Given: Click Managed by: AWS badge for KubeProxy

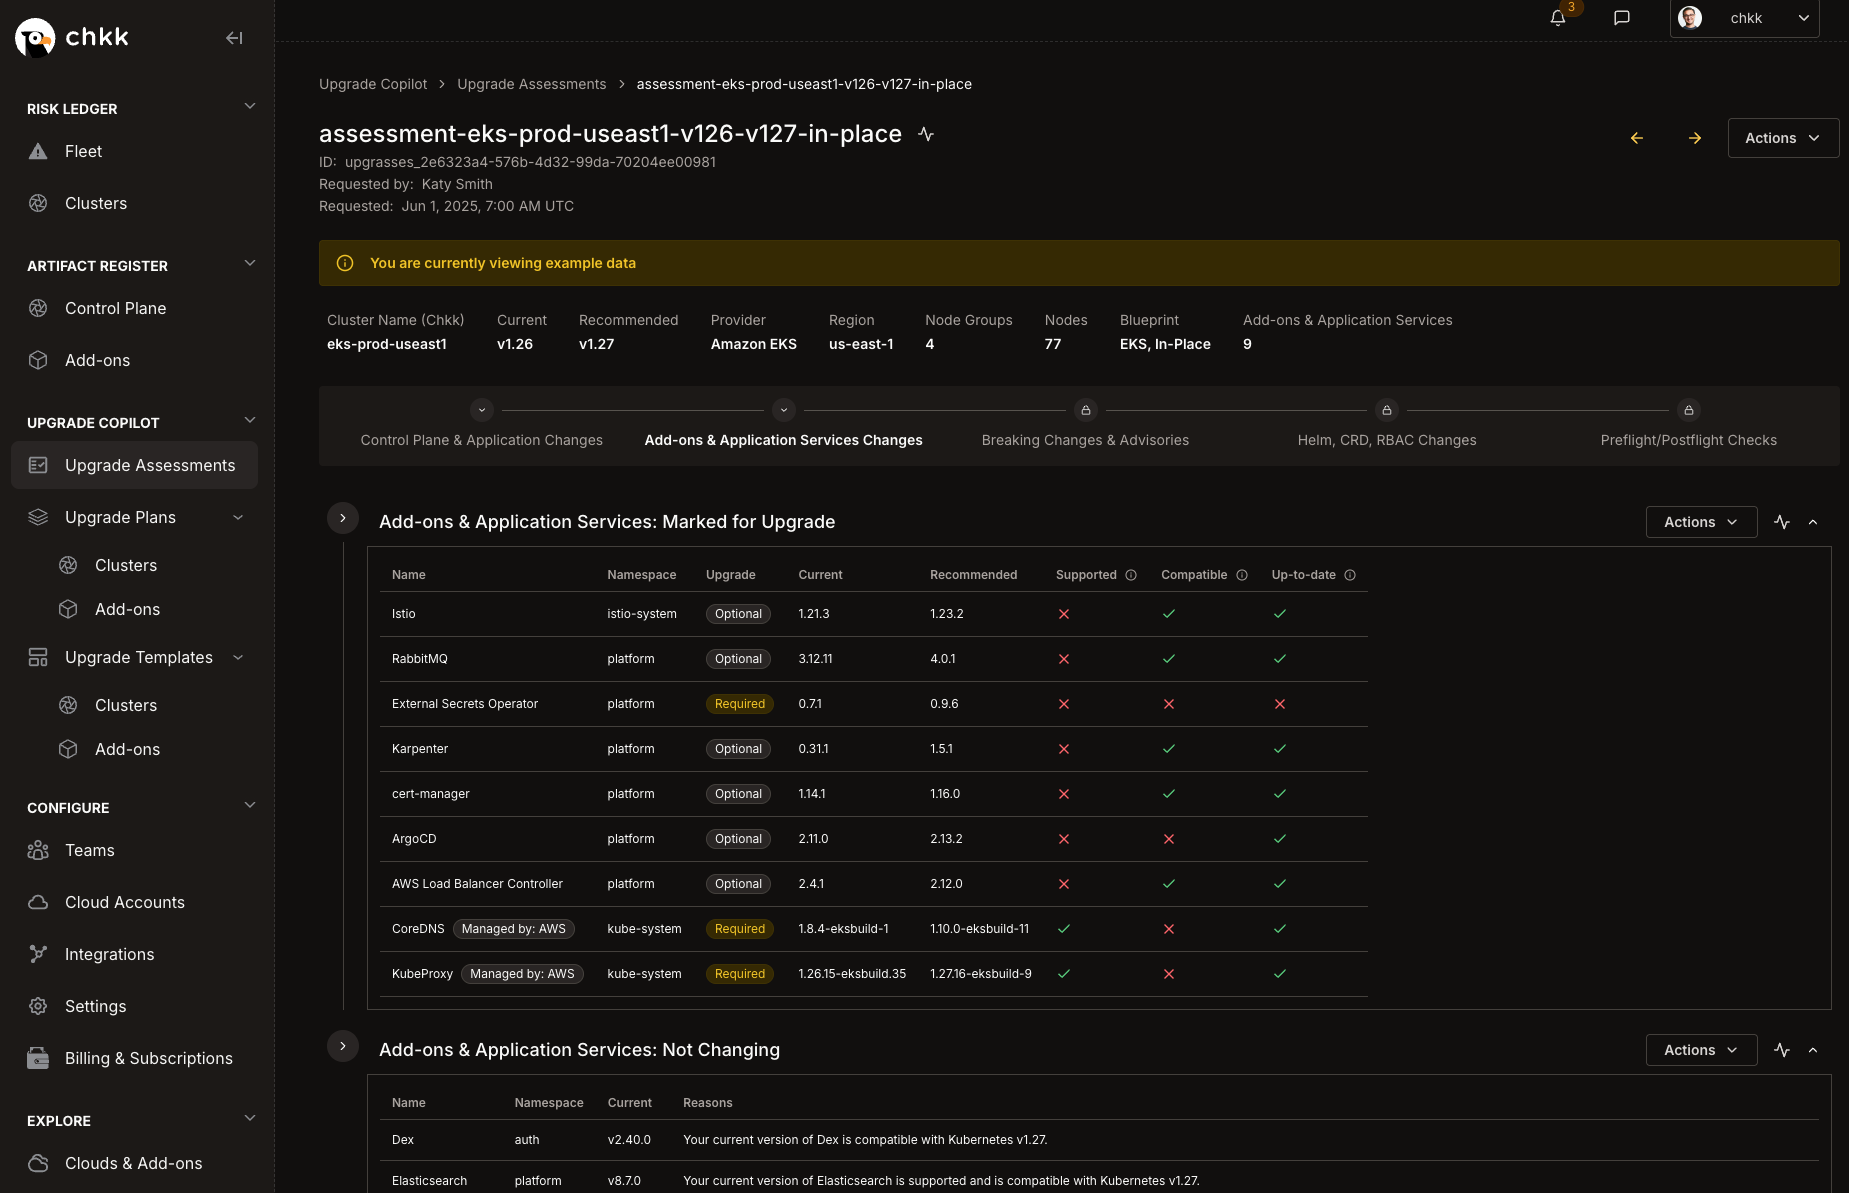Looking at the screenshot, I should tap(522, 974).
